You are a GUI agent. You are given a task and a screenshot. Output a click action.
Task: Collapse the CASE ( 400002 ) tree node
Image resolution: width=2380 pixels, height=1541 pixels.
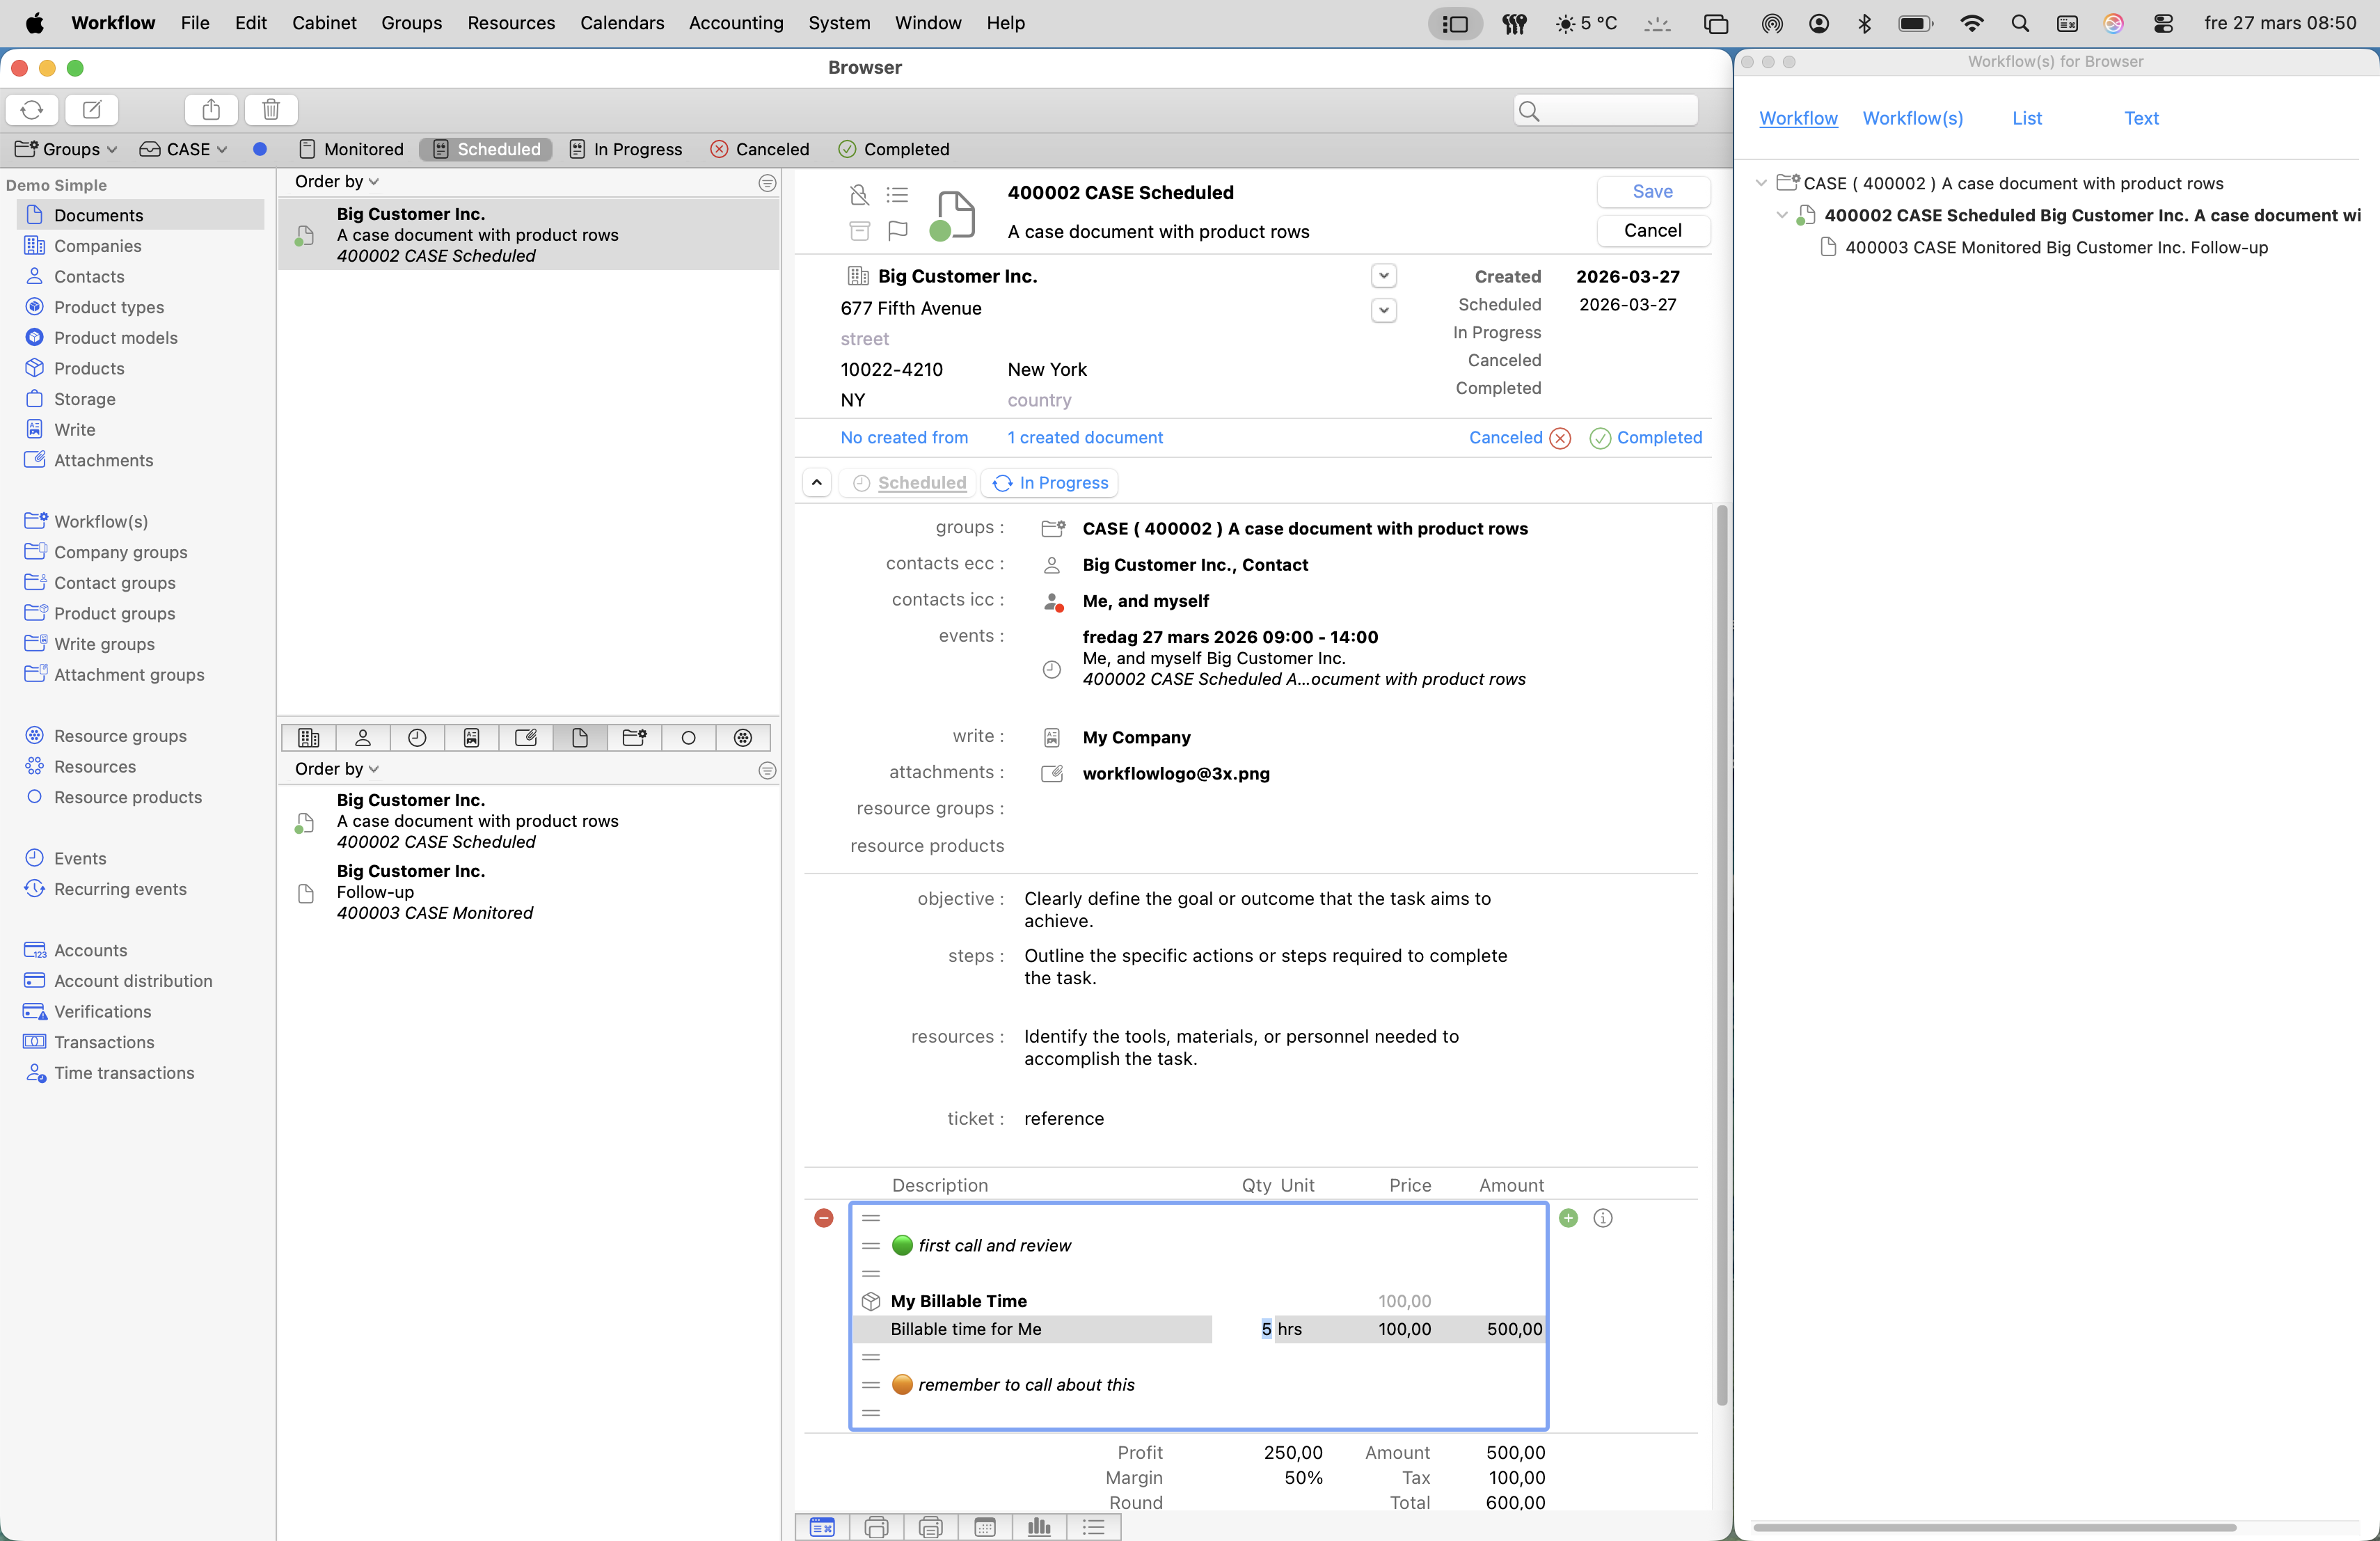(1761, 183)
